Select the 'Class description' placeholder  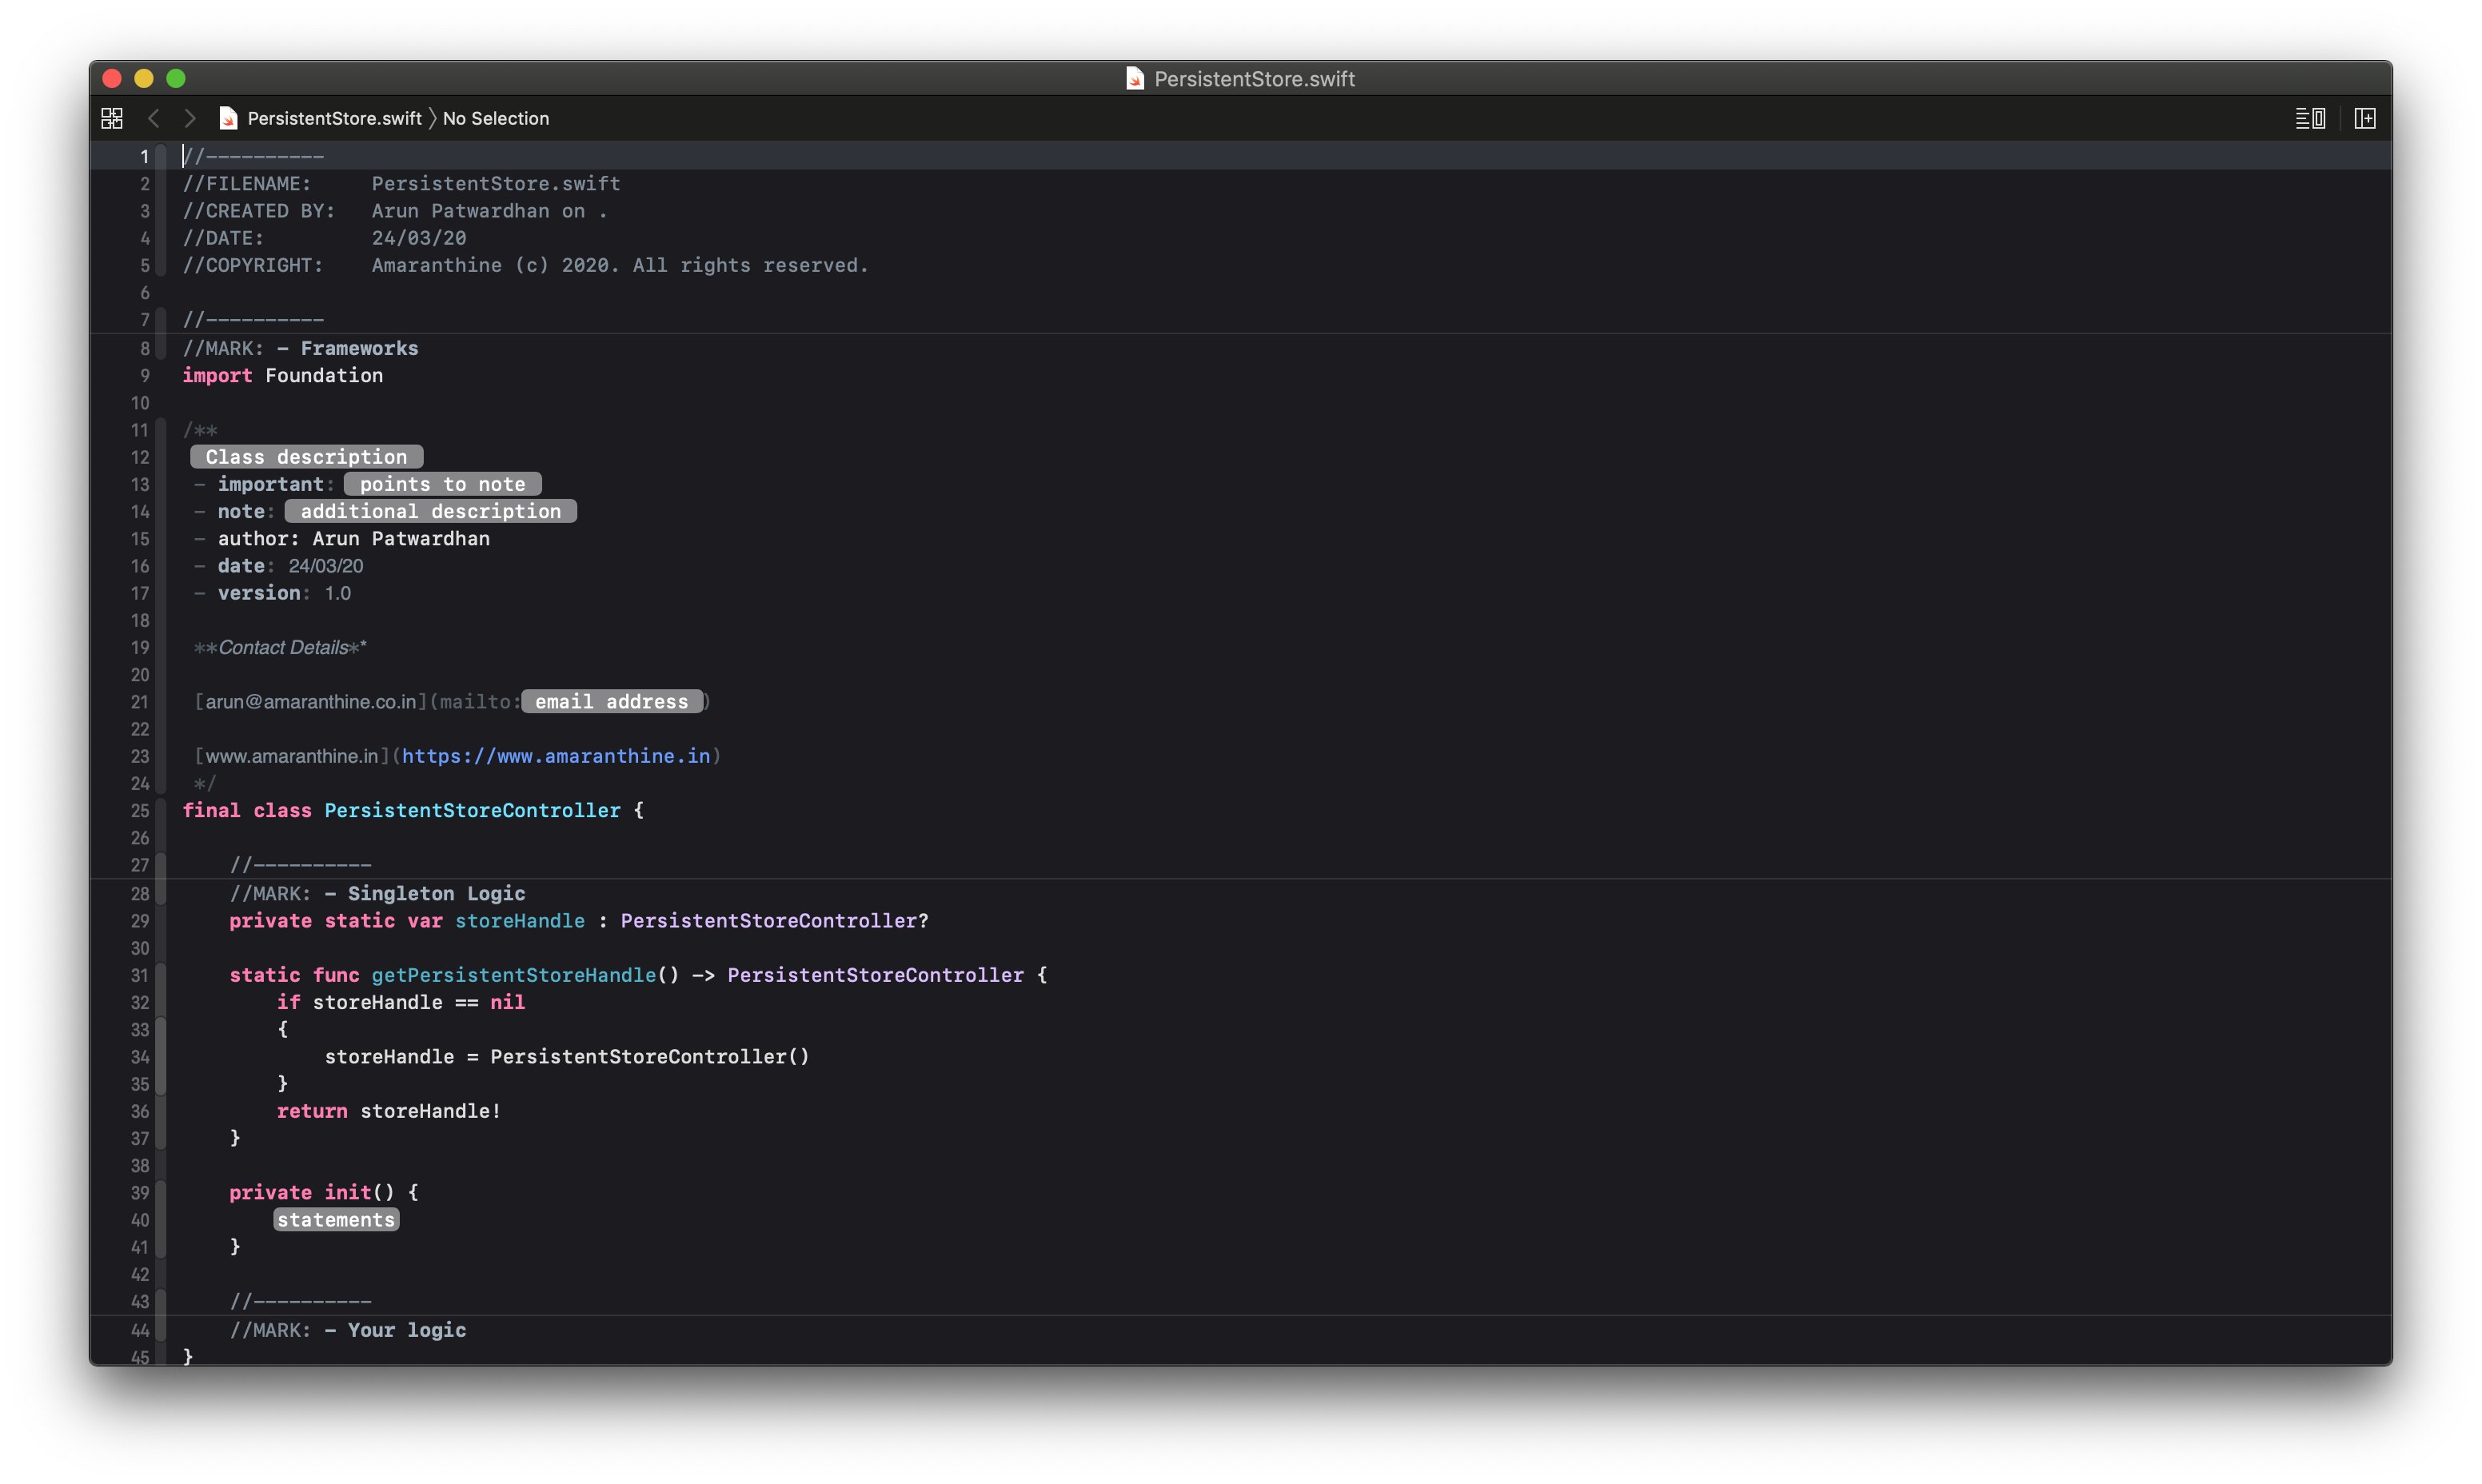[306, 457]
